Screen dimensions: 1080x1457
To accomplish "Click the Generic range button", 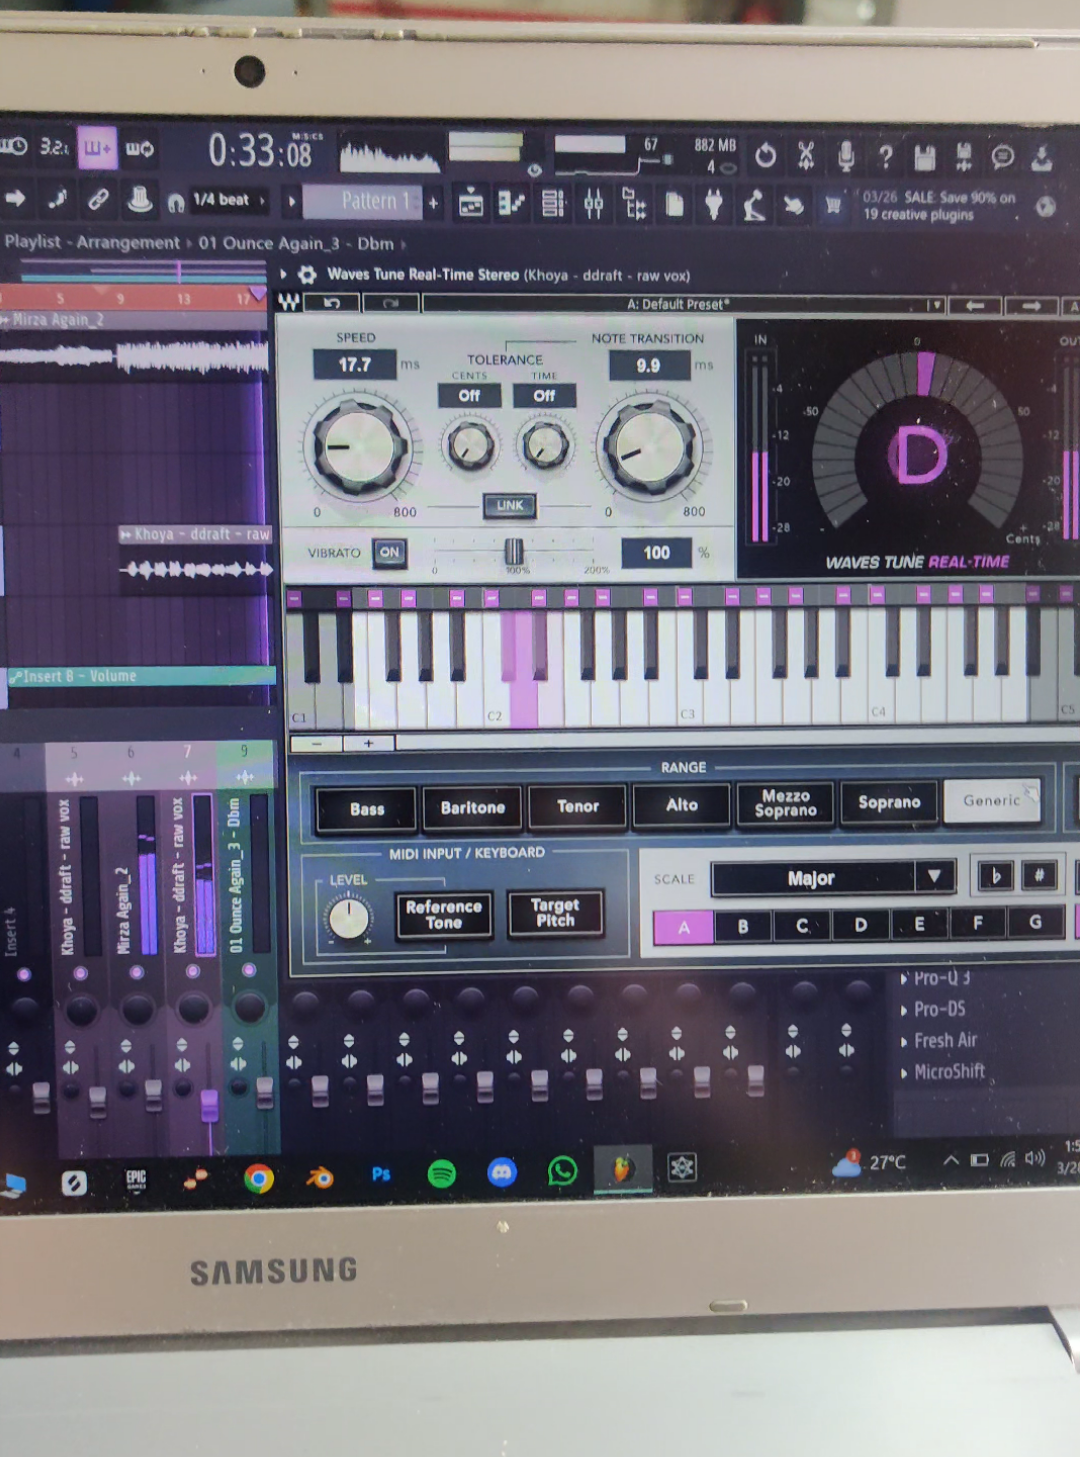I will tap(992, 800).
